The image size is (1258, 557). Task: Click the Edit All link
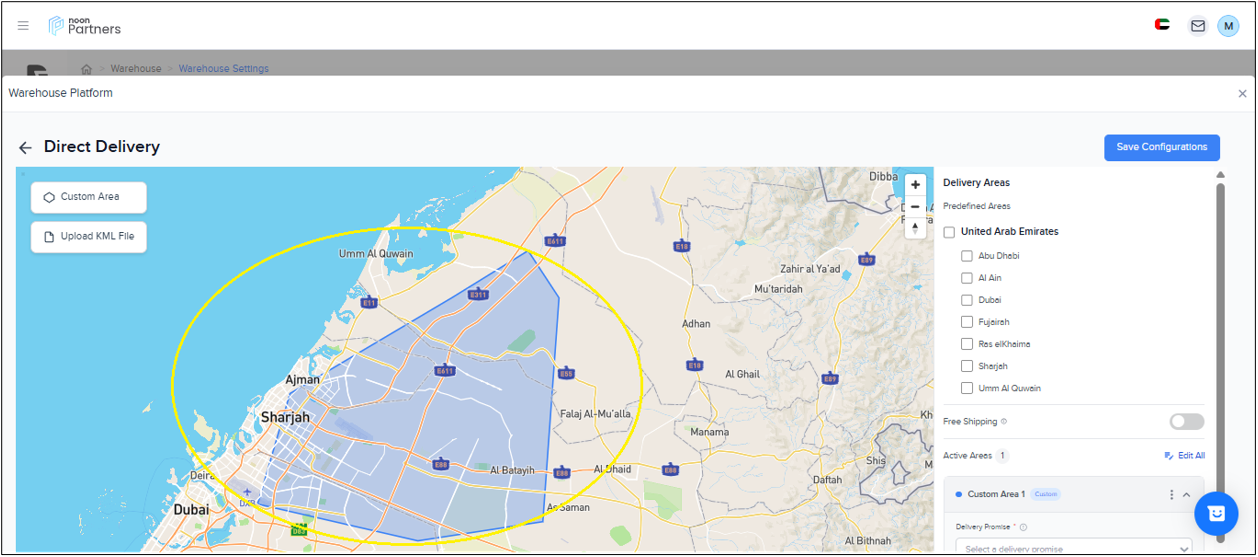(x=1184, y=456)
